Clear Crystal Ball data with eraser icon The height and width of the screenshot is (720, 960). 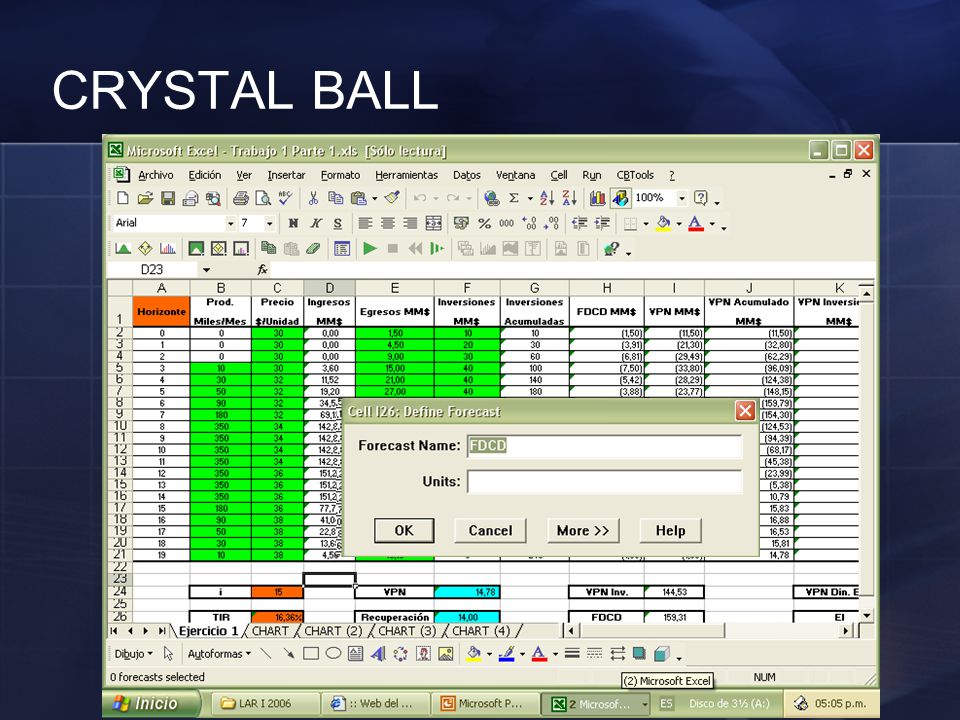[313, 249]
